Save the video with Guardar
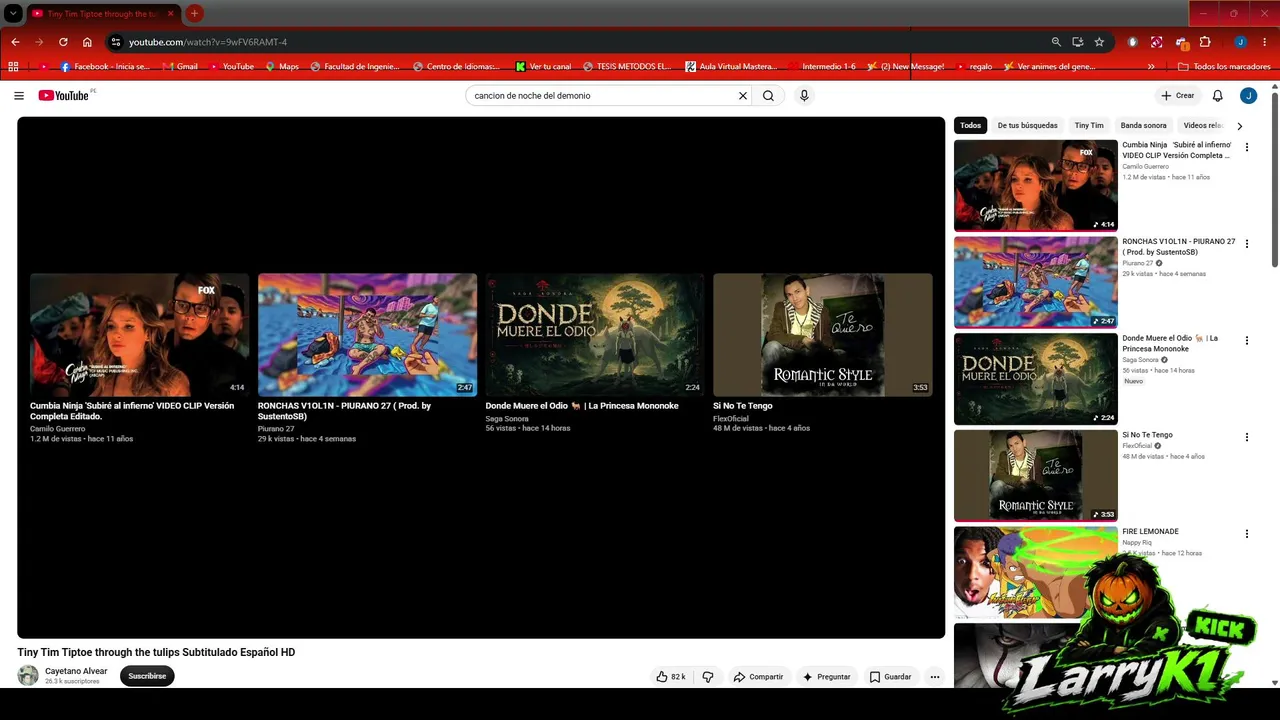The height and width of the screenshot is (720, 1280). (x=890, y=677)
